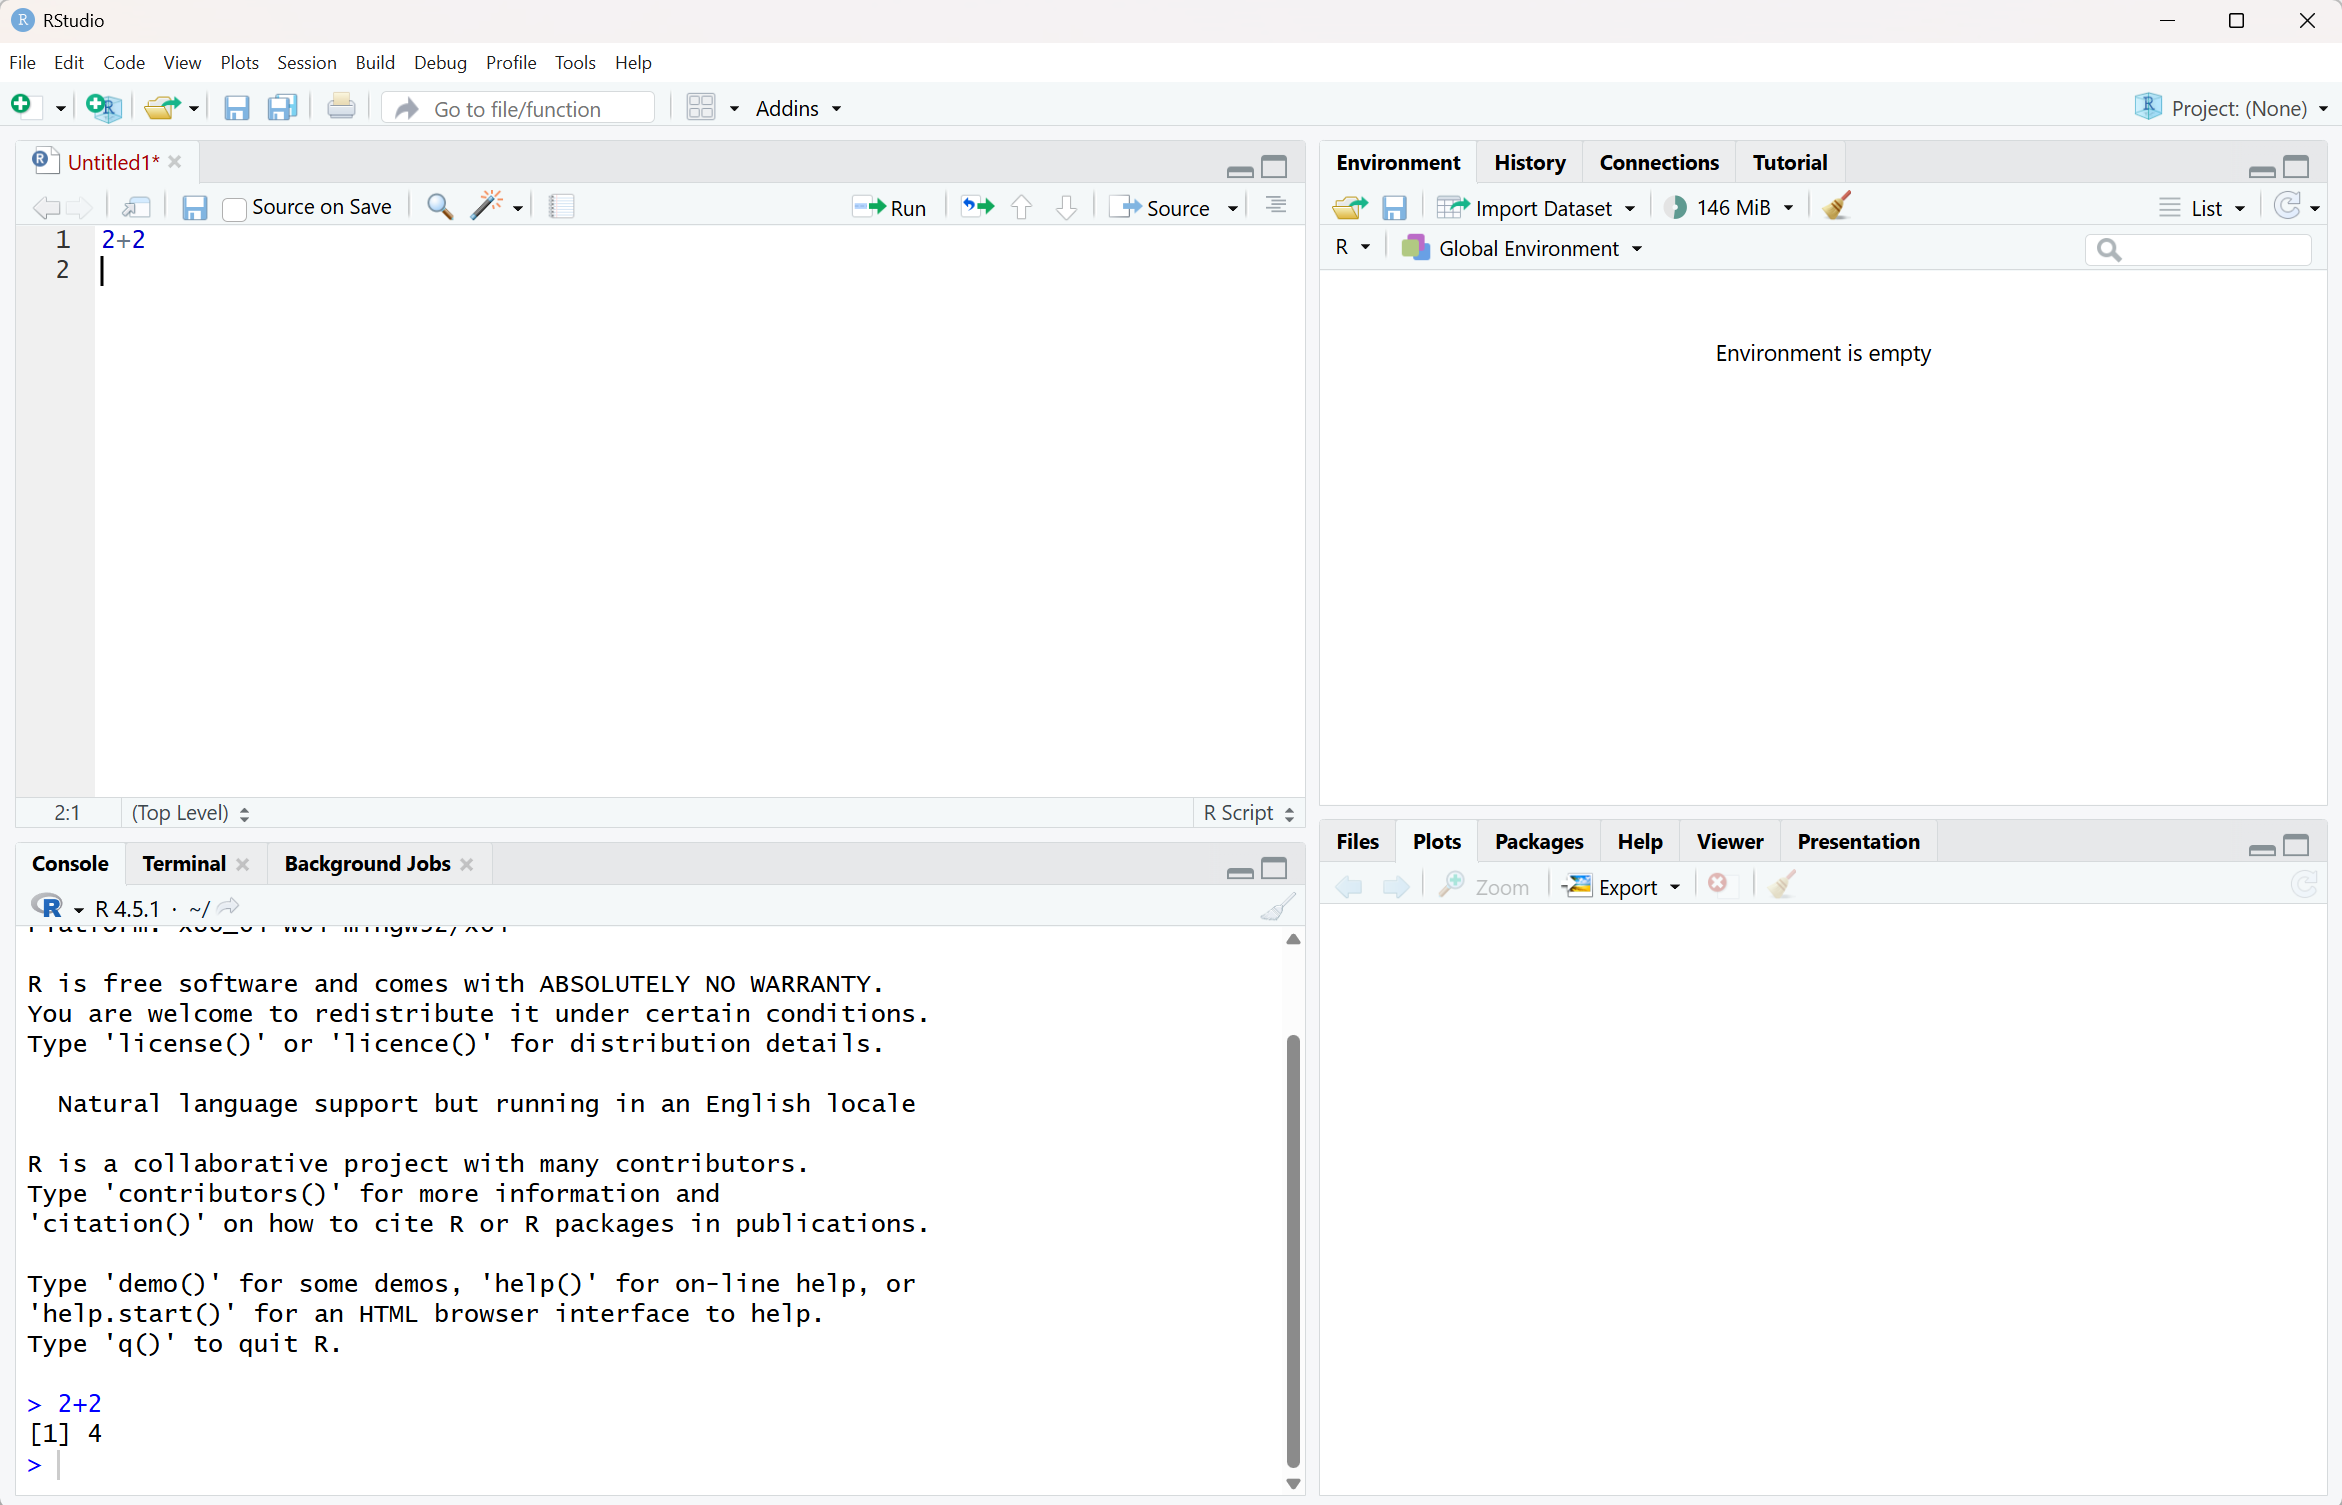
Task: Open the Session menu
Action: pyautogui.click(x=306, y=62)
